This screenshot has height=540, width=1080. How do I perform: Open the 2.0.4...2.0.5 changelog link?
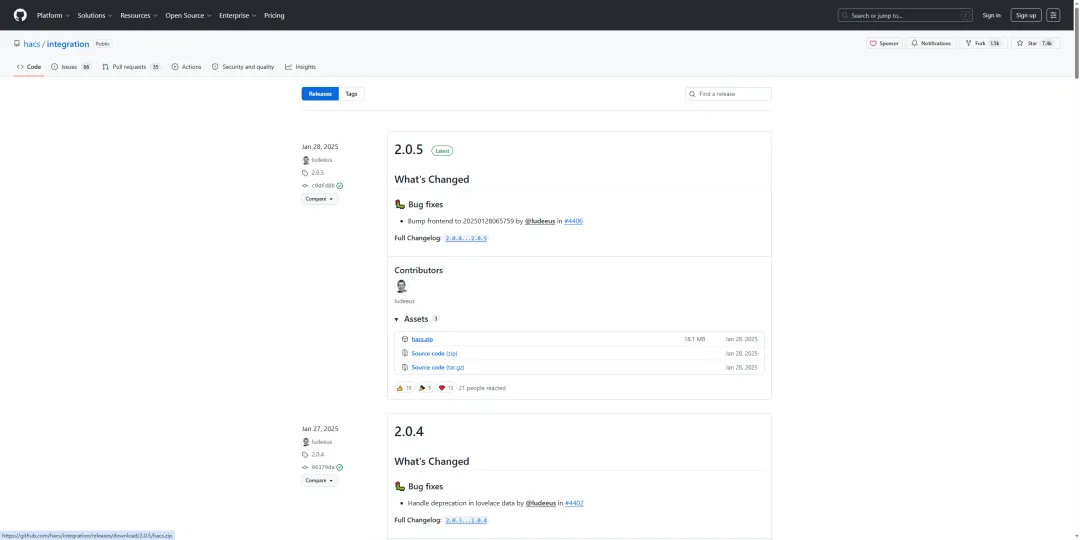pos(466,238)
